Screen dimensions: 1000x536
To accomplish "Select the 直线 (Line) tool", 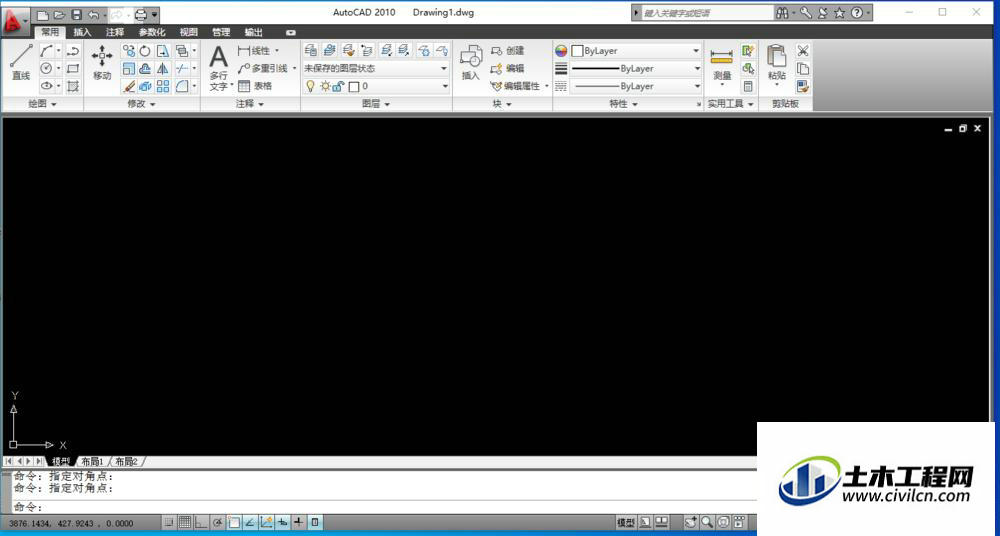I will coord(21,63).
